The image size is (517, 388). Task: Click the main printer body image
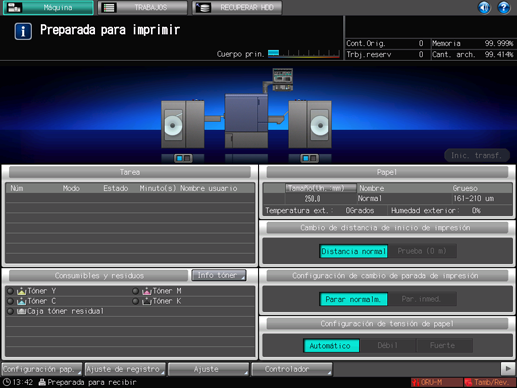(x=246, y=121)
